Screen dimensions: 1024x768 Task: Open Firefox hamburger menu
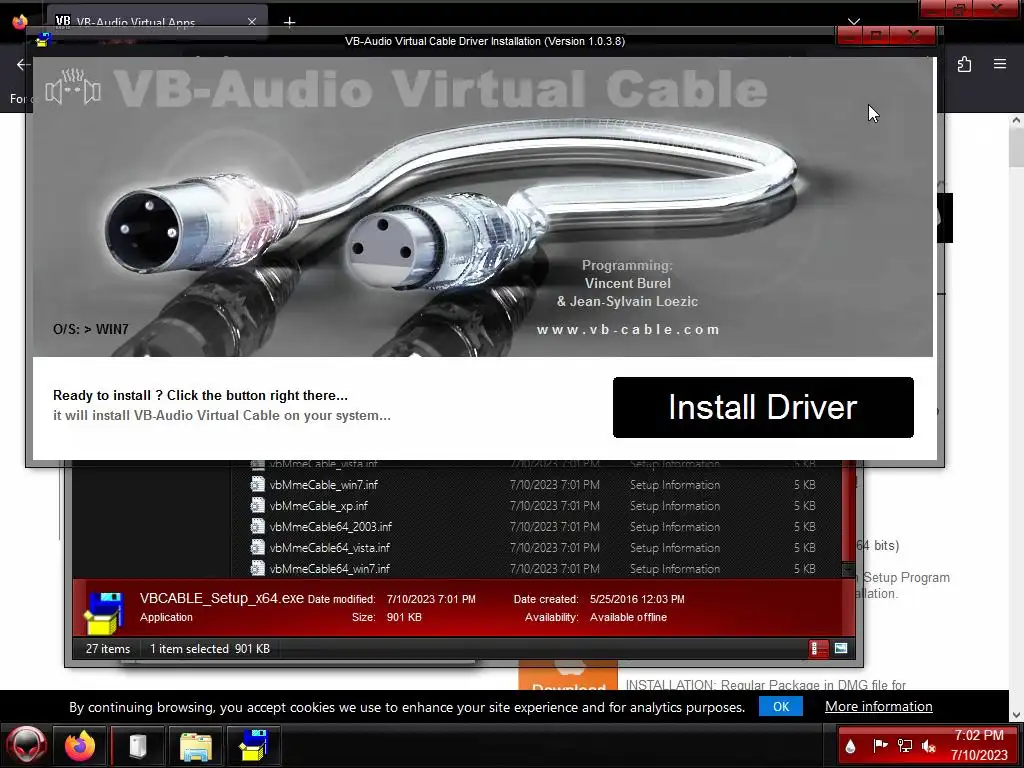(1000, 64)
